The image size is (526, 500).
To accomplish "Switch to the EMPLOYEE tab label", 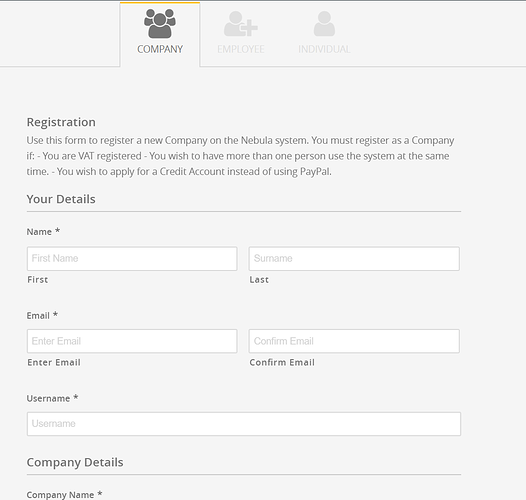I will pos(241,49).
